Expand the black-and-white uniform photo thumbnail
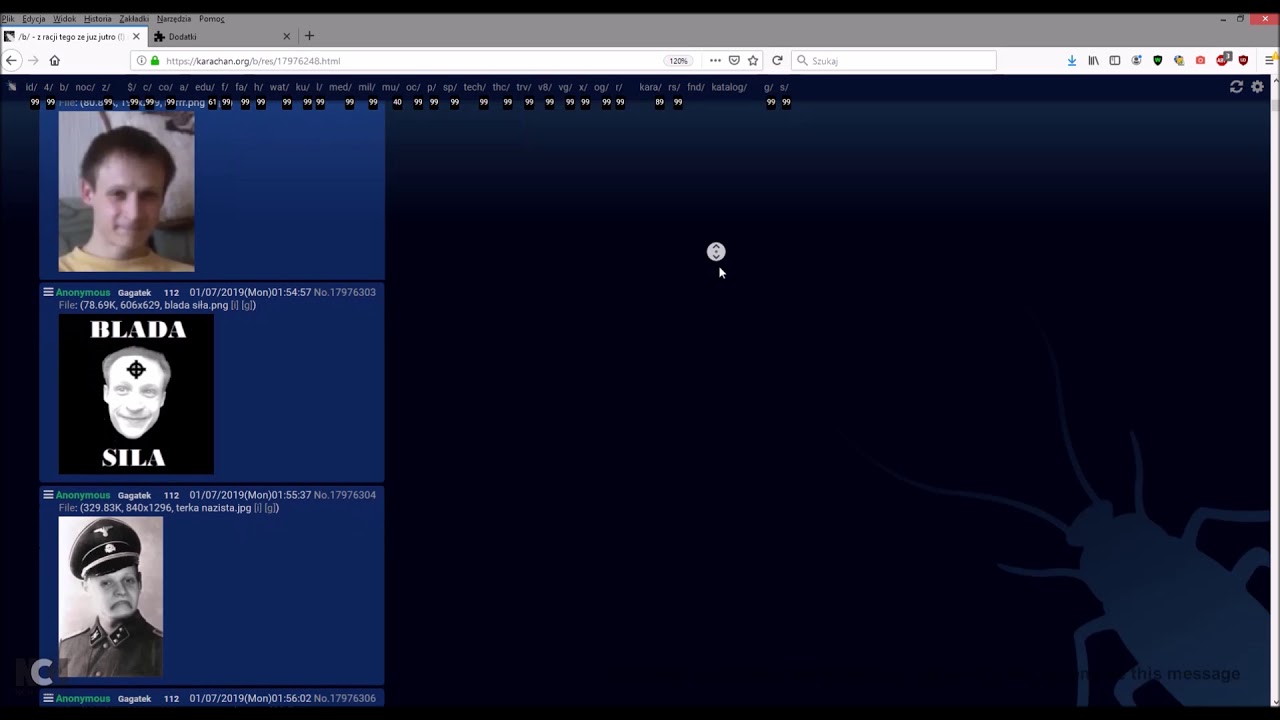This screenshot has width=1280, height=720. coord(111,597)
